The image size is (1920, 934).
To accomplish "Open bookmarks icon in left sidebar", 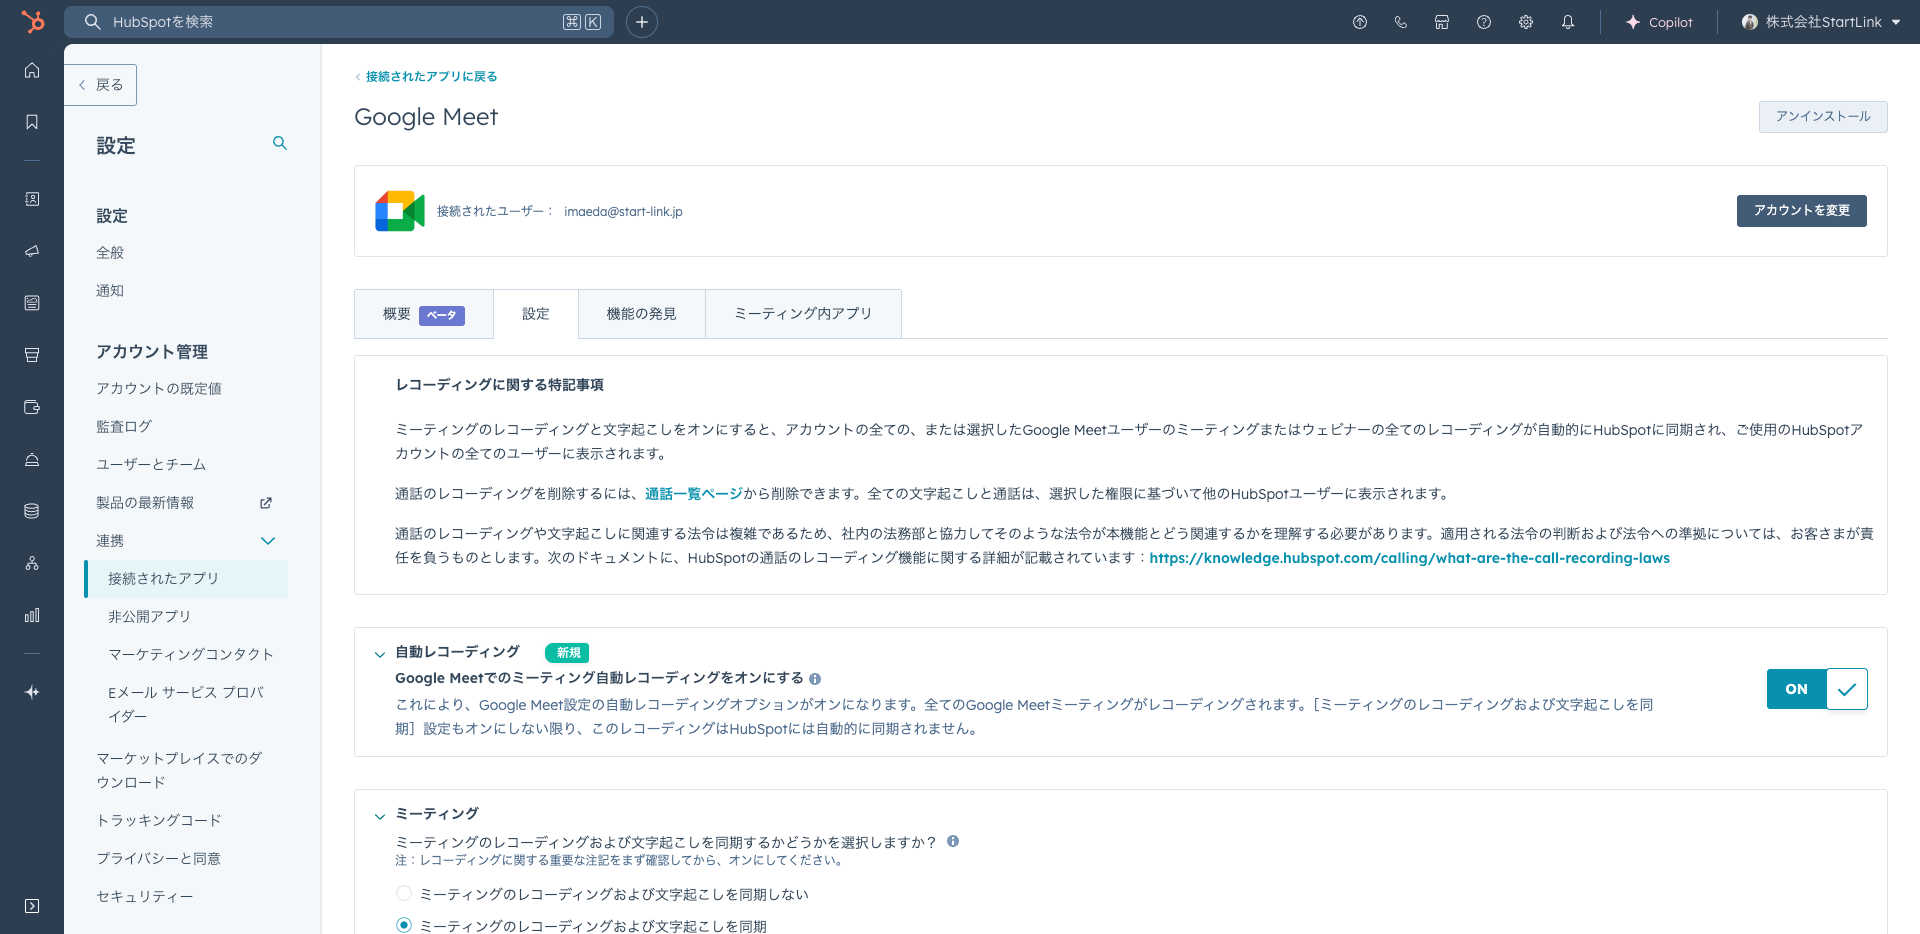I will point(32,122).
